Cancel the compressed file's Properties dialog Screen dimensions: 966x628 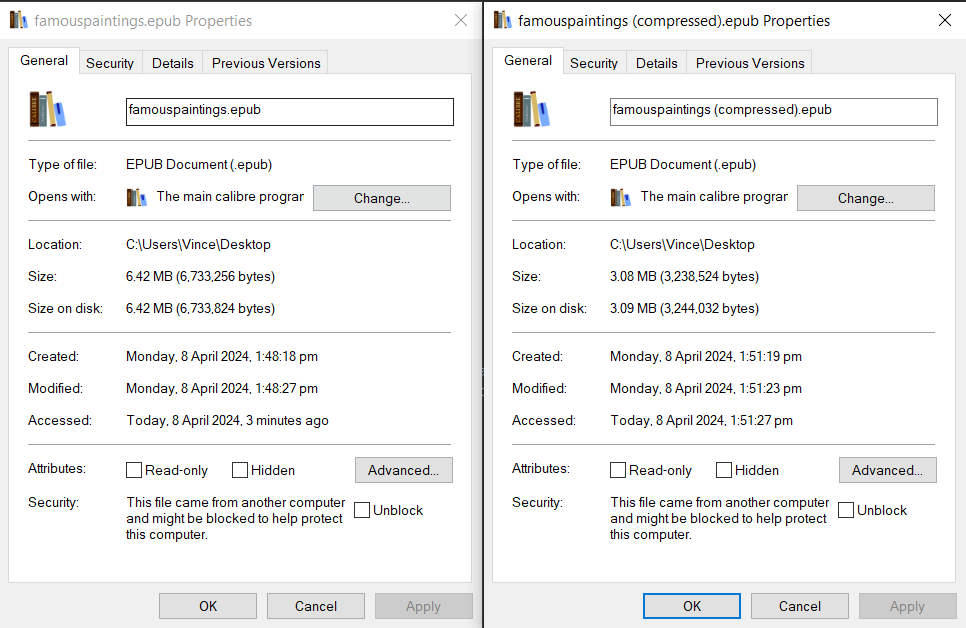(799, 605)
